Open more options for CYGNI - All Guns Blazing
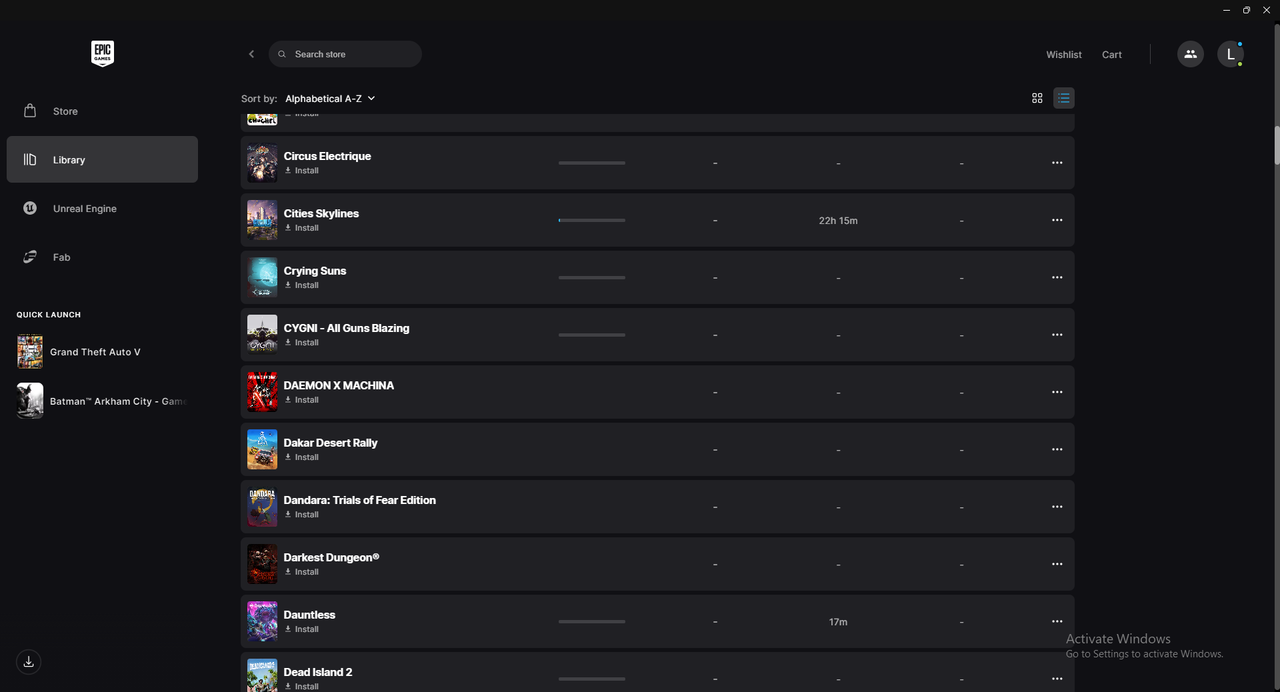Viewport: 1280px width, 692px height. tap(1057, 335)
